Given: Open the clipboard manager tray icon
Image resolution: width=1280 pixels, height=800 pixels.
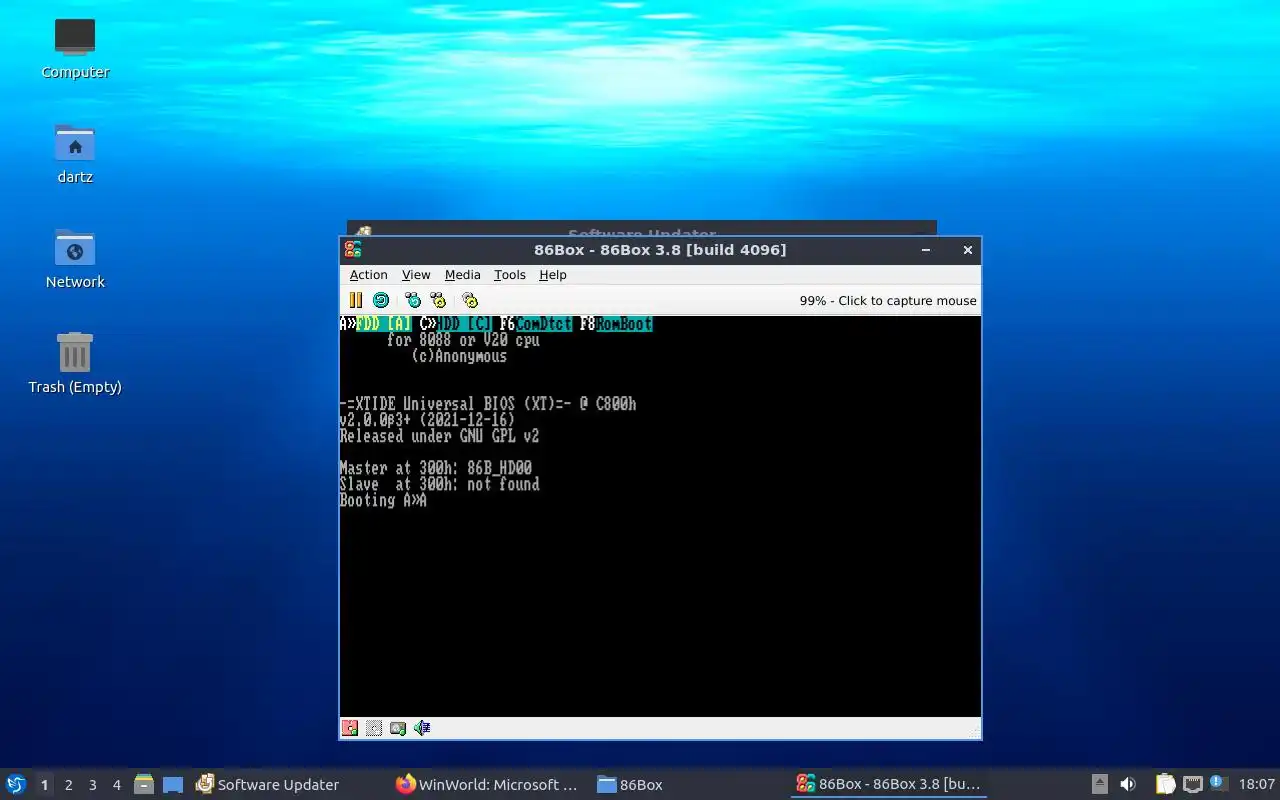Looking at the screenshot, I should click(x=1165, y=784).
